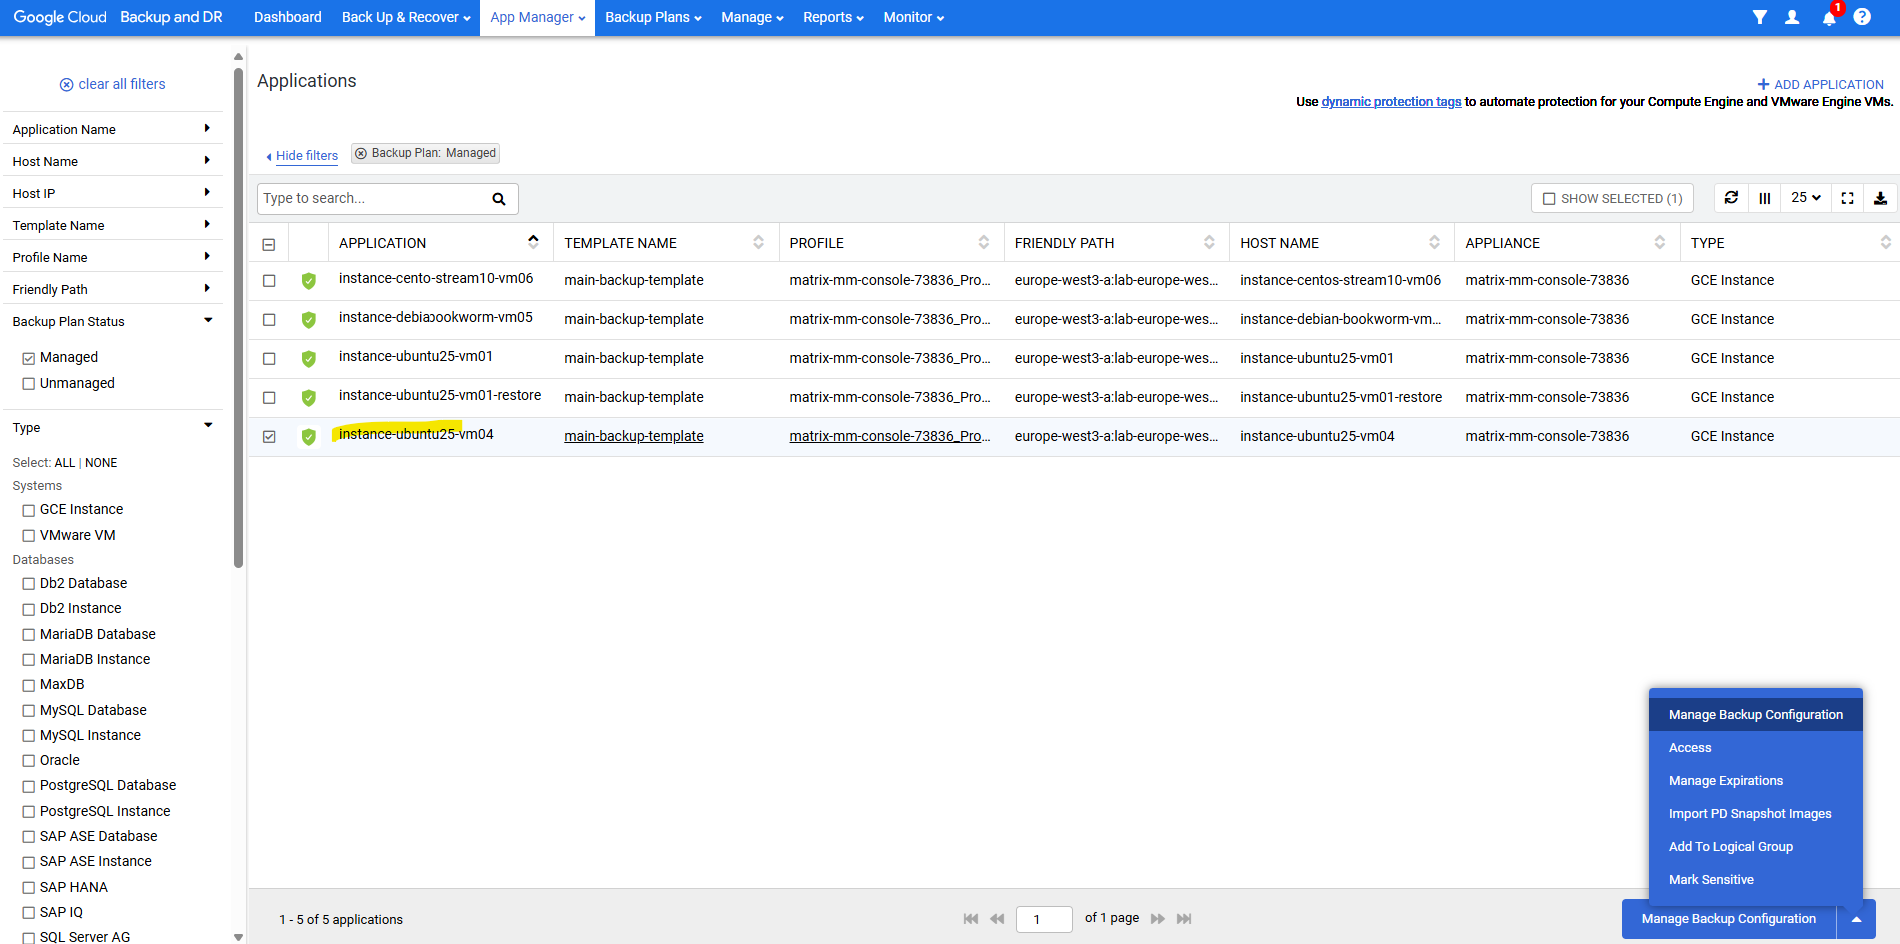Toggle full screen table view
The width and height of the screenshot is (1900, 944).
click(1847, 198)
